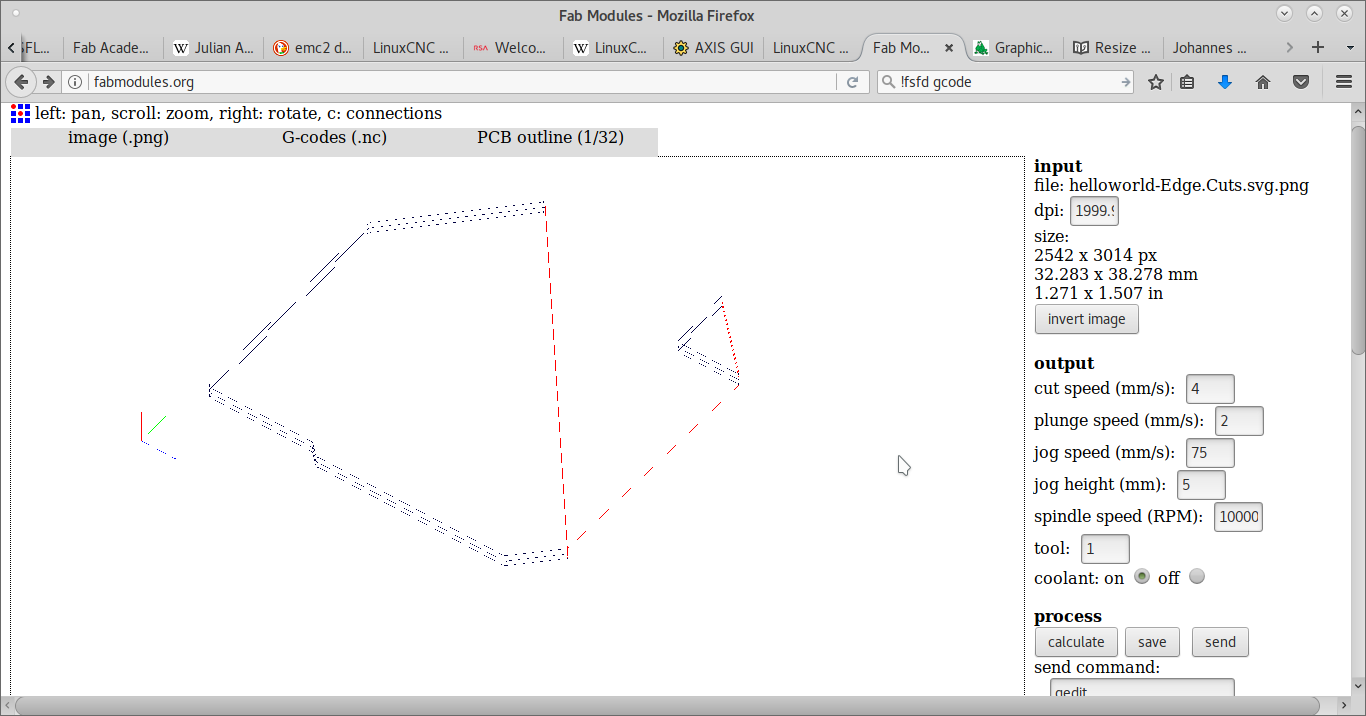Reload the page with the refresh icon
1366x716 pixels.
tap(853, 82)
